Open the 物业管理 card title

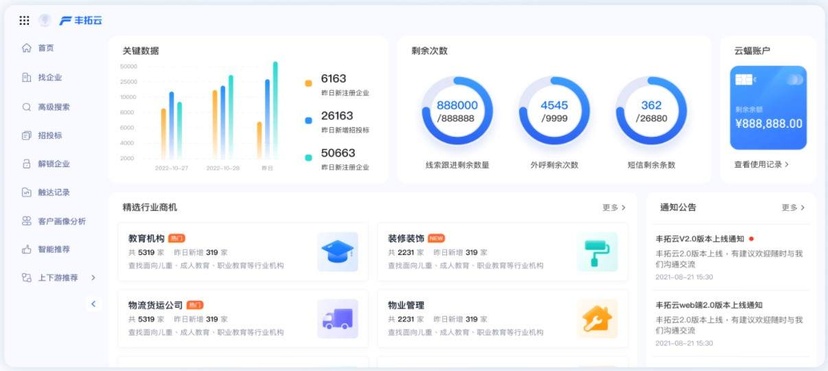click(406, 305)
